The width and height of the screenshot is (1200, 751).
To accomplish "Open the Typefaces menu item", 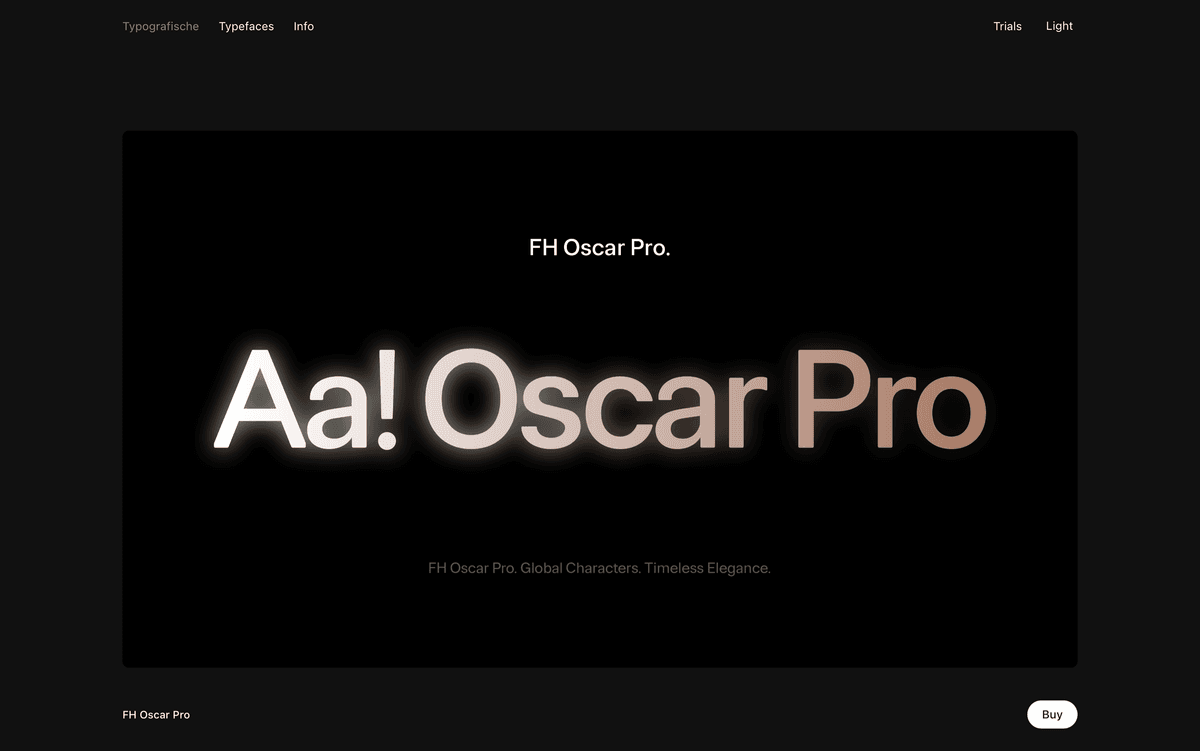I will (x=246, y=26).
